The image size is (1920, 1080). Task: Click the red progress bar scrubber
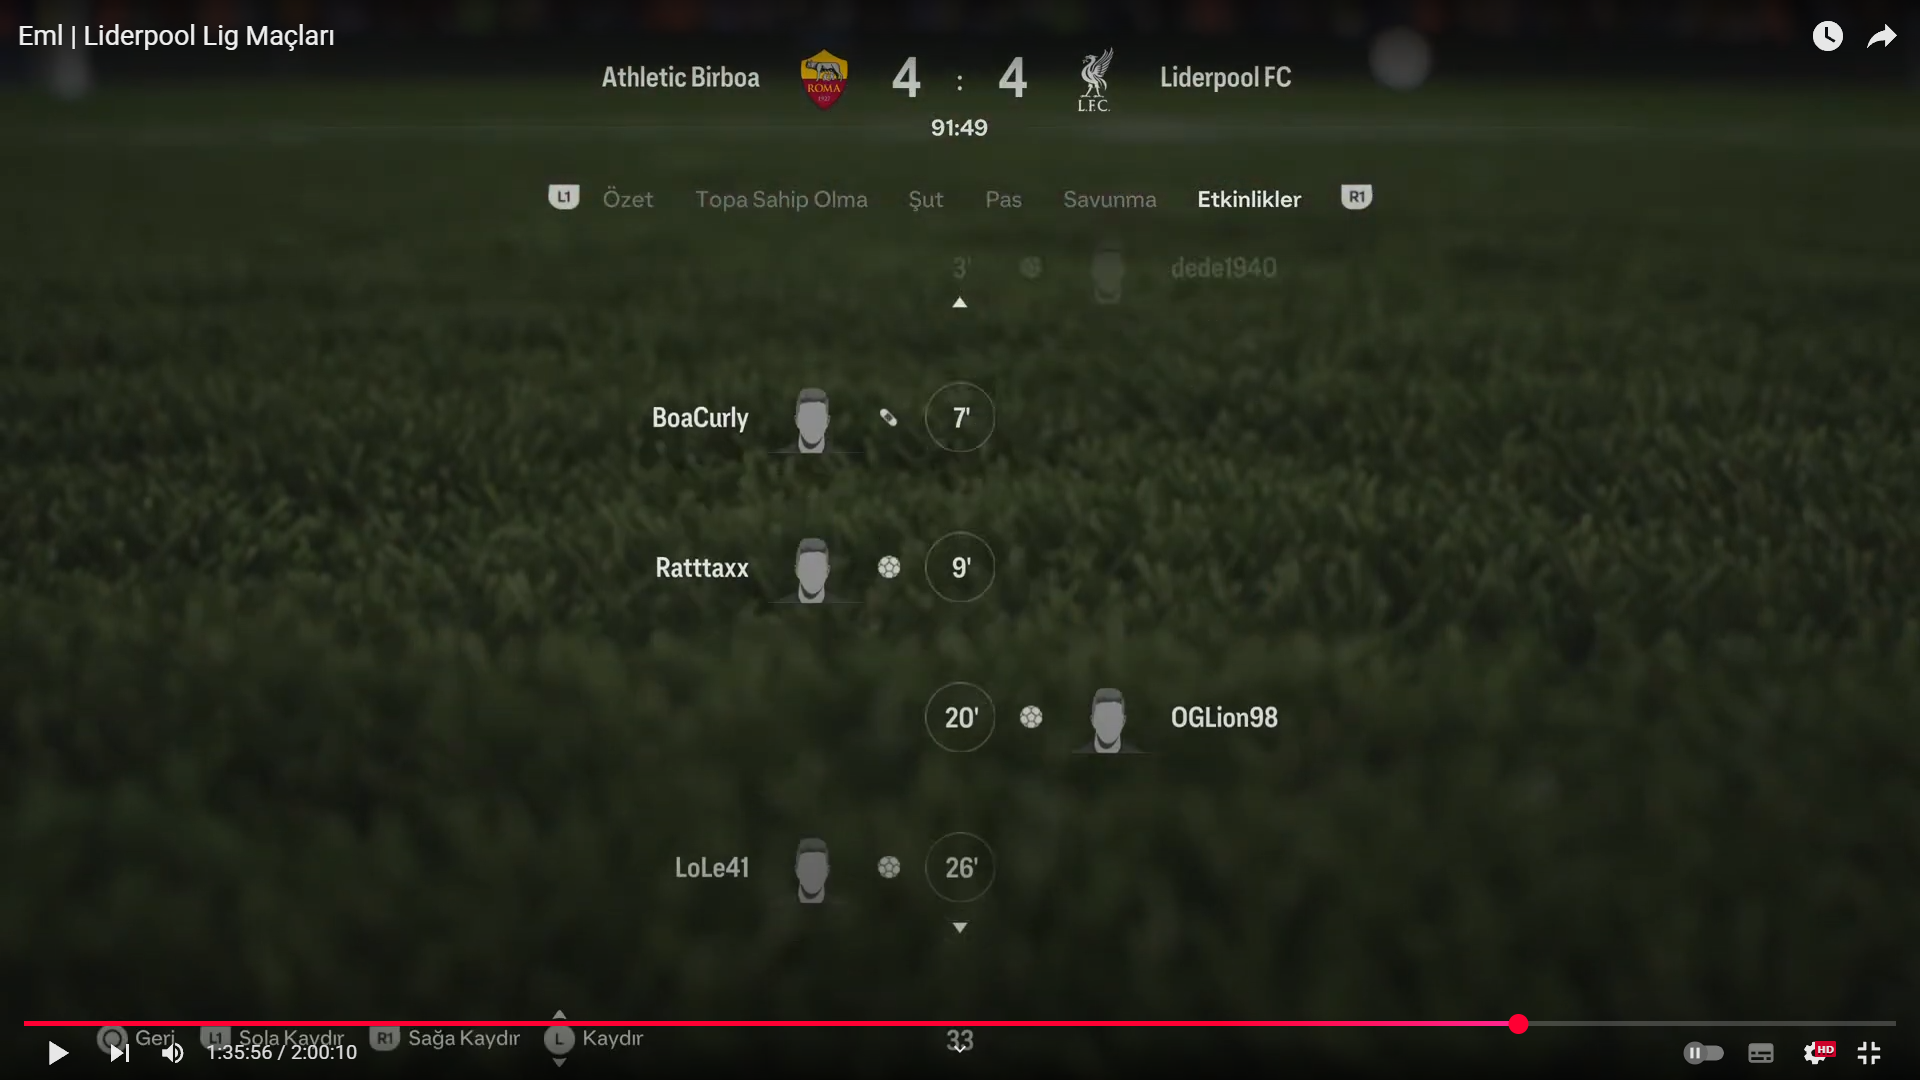click(1518, 1023)
